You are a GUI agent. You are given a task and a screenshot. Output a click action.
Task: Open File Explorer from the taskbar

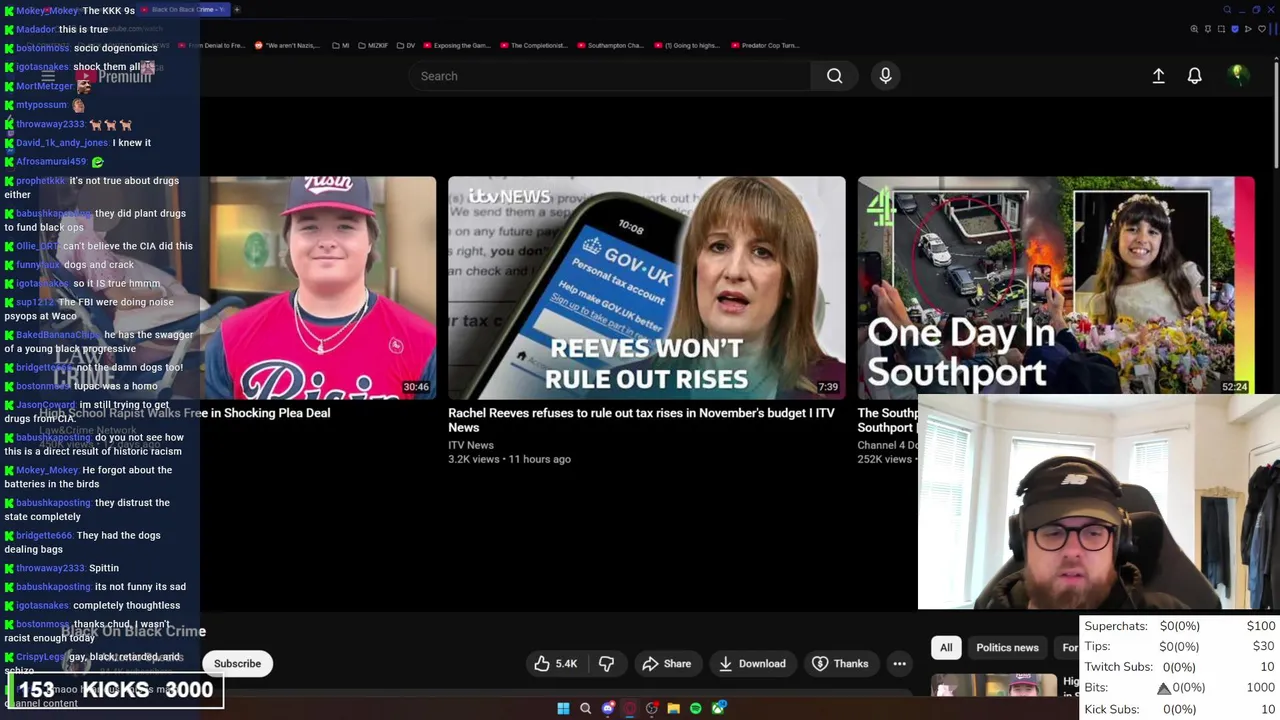click(673, 709)
